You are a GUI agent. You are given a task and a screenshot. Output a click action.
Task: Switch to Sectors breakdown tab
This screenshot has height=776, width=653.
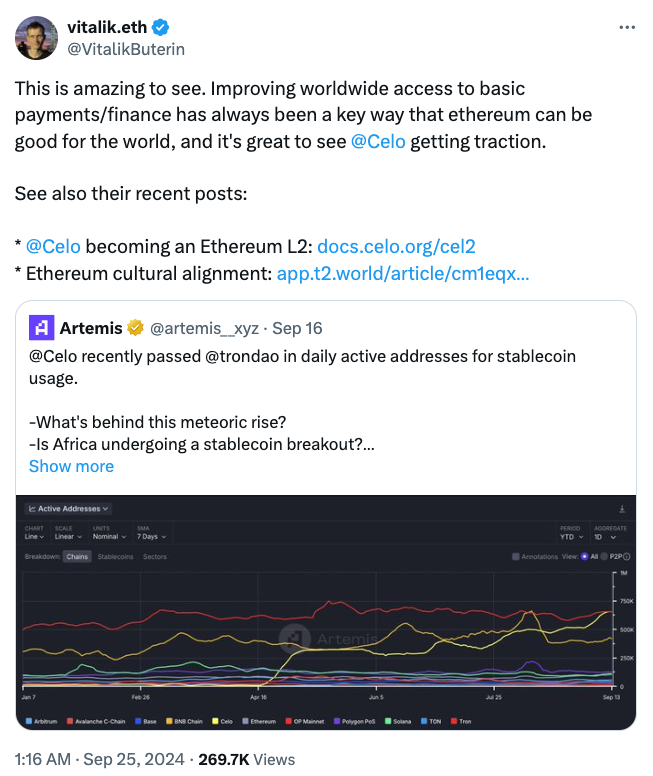point(155,557)
